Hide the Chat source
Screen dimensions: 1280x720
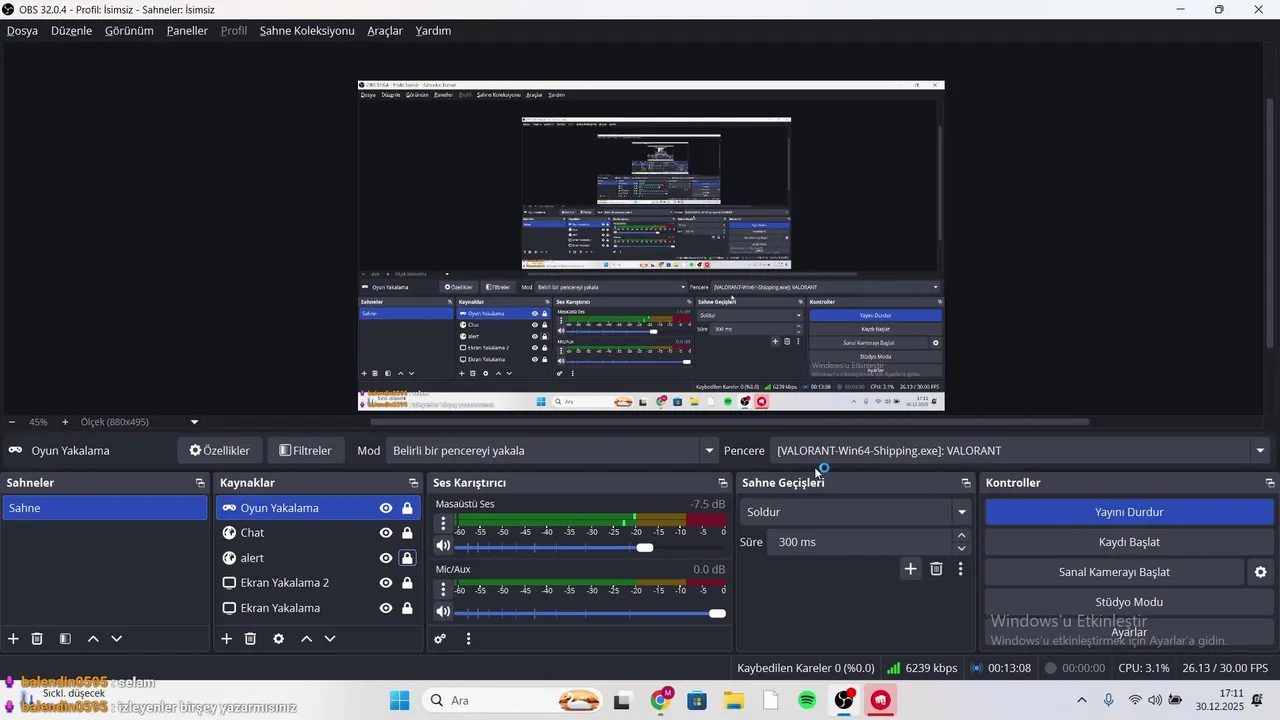pyautogui.click(x=386, y=533)
